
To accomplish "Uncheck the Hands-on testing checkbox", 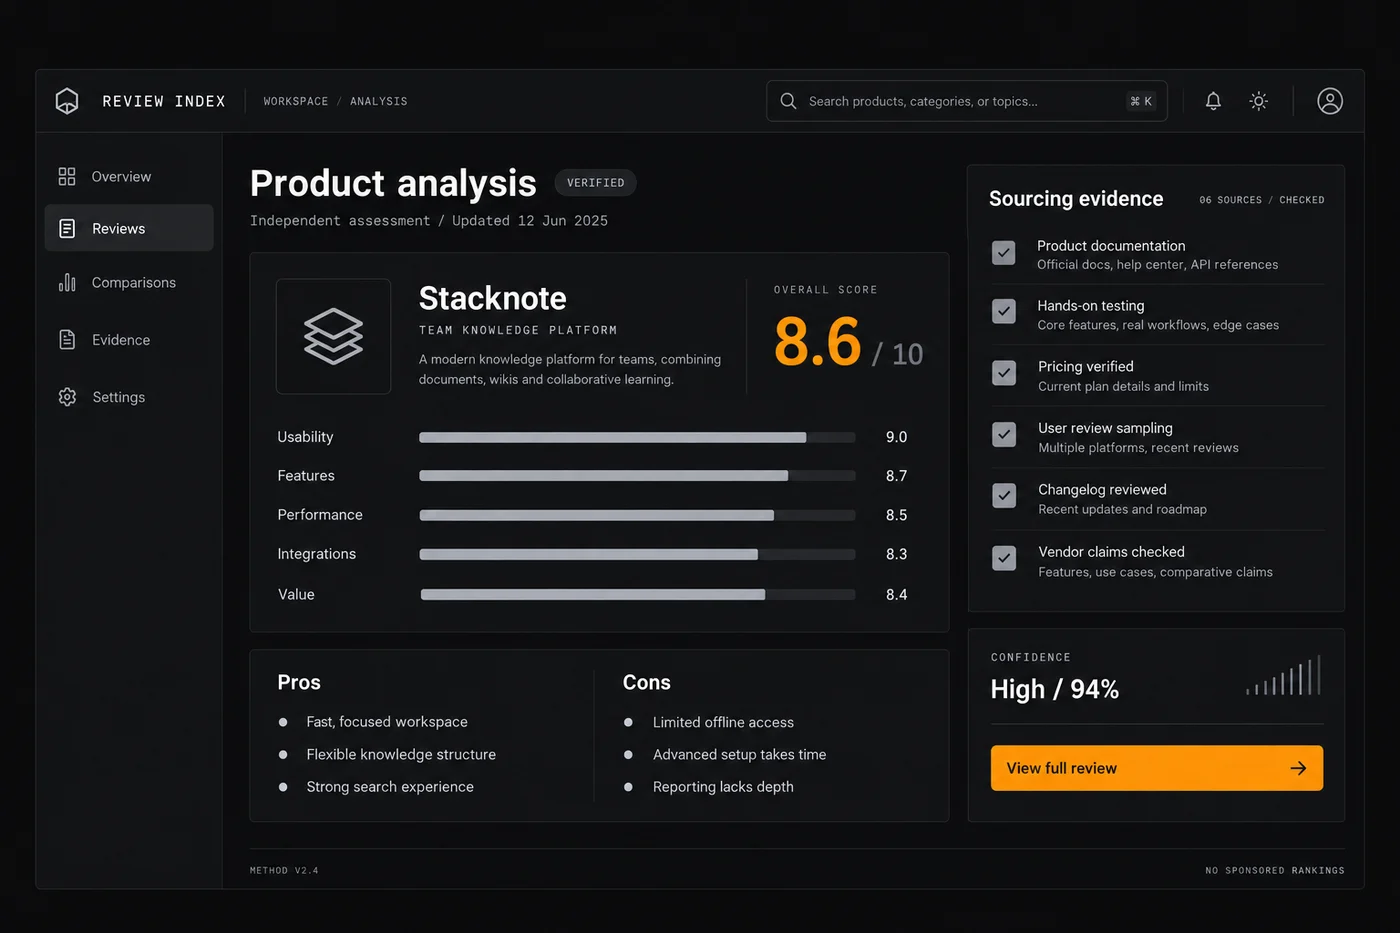I will (1004, 311).
